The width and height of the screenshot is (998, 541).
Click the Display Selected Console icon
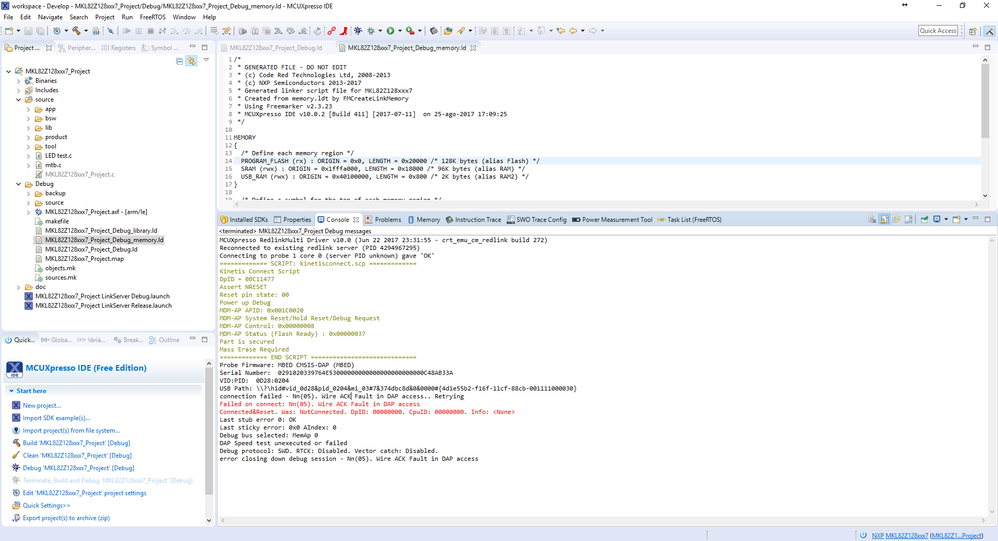point(937,220)
